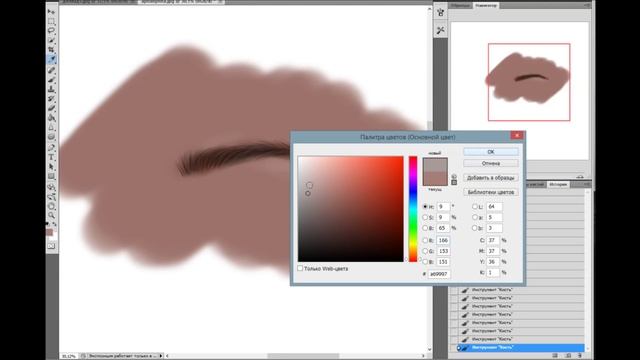
Task: Select the Crop tool
Action: point(51,50)
